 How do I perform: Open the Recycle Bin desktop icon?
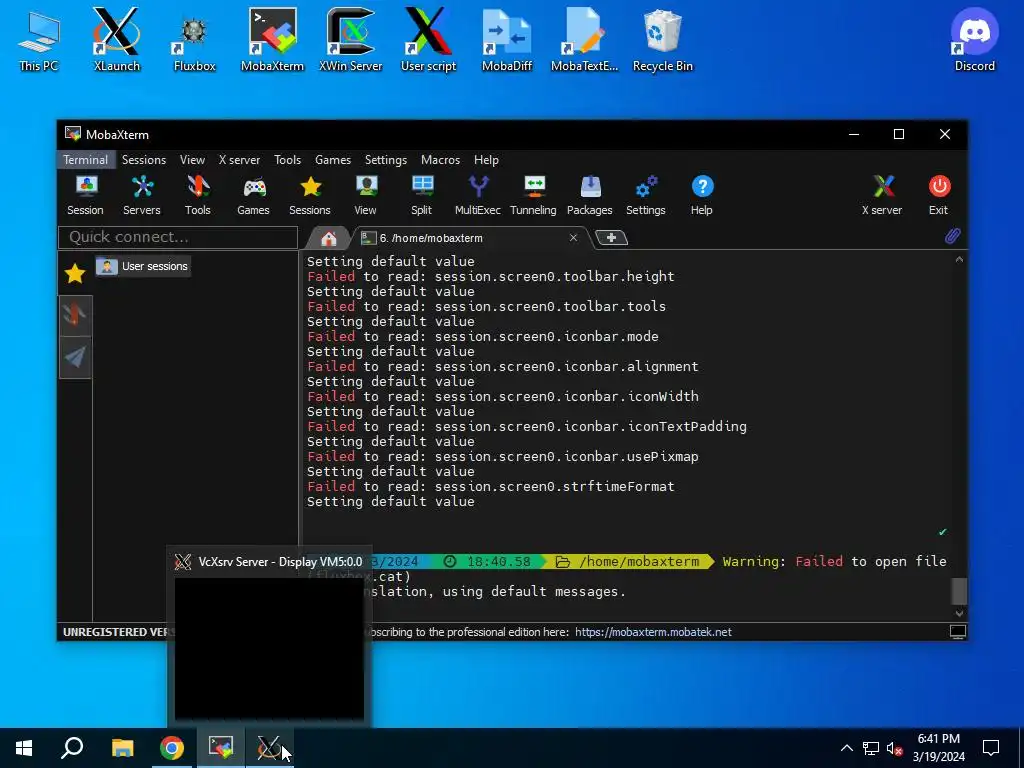(x=662, y=40)
